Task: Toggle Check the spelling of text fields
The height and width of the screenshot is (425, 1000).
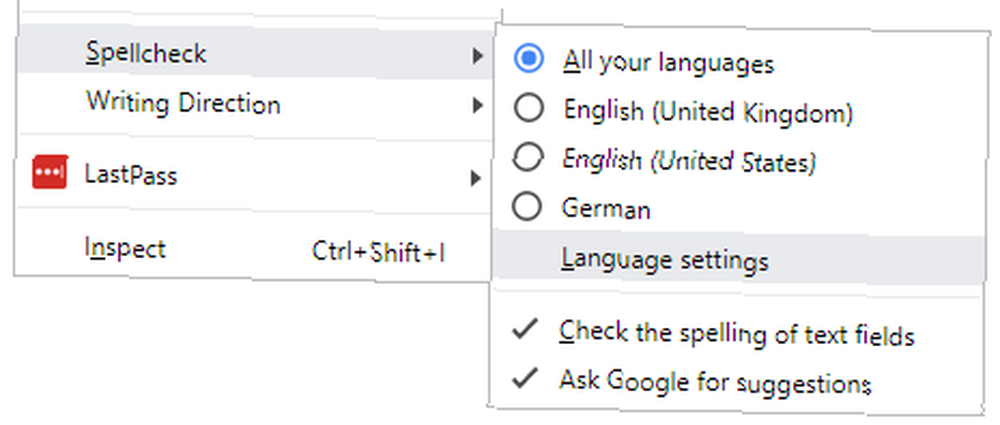Action: pyautogui.click(x=737, y=334)
